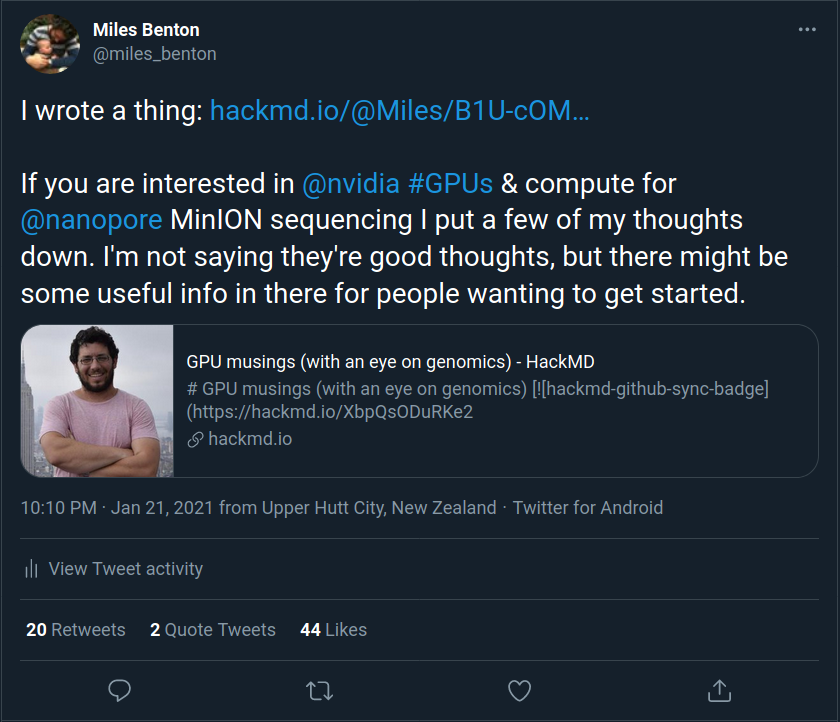Viewport: 840px width, 722px height.
Task: Open the three-dot more options menu
Action: click(x=807, y=29)
